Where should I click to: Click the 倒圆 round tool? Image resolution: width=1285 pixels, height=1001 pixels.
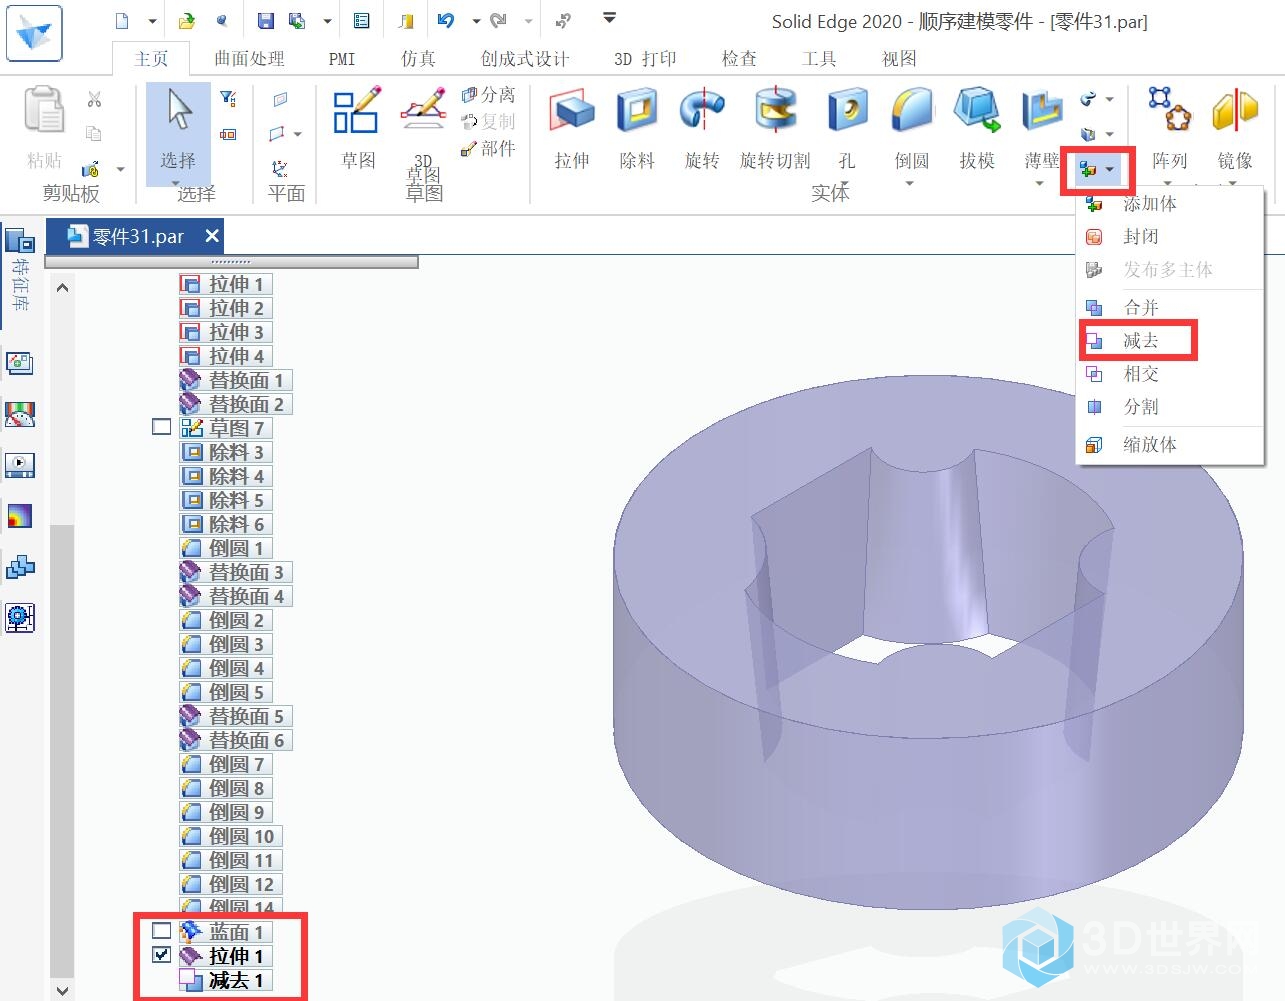(x=912, y=128)
